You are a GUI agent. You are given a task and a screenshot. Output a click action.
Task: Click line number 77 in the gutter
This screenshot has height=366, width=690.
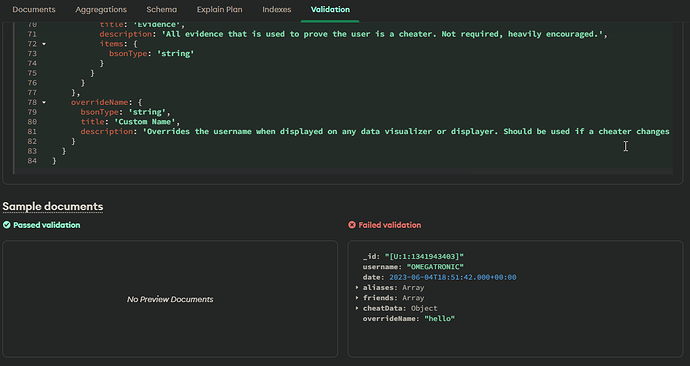click(x=32, y=93)
